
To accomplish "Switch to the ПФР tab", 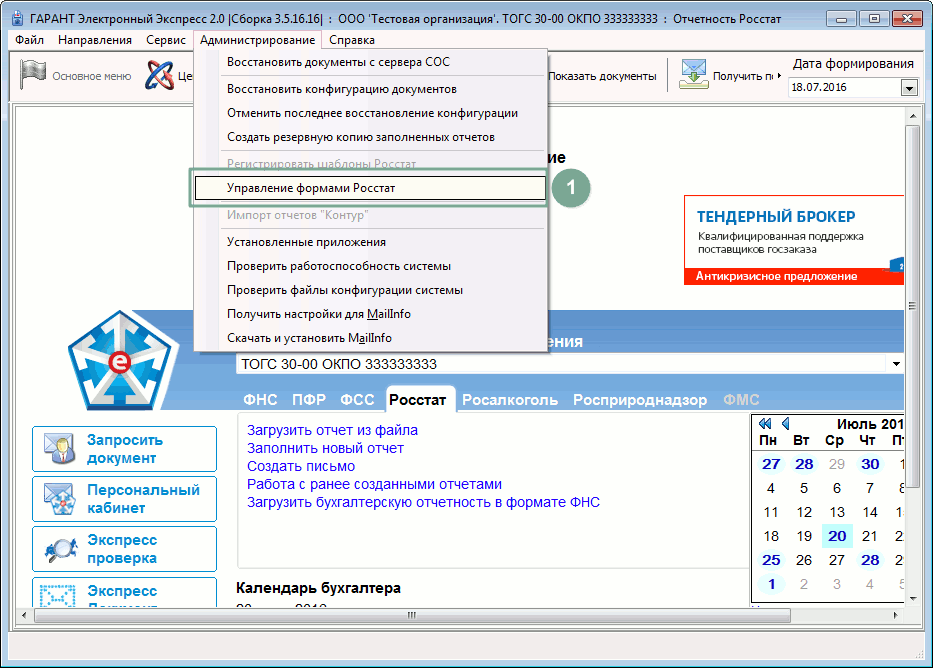I will pos(309,400).
